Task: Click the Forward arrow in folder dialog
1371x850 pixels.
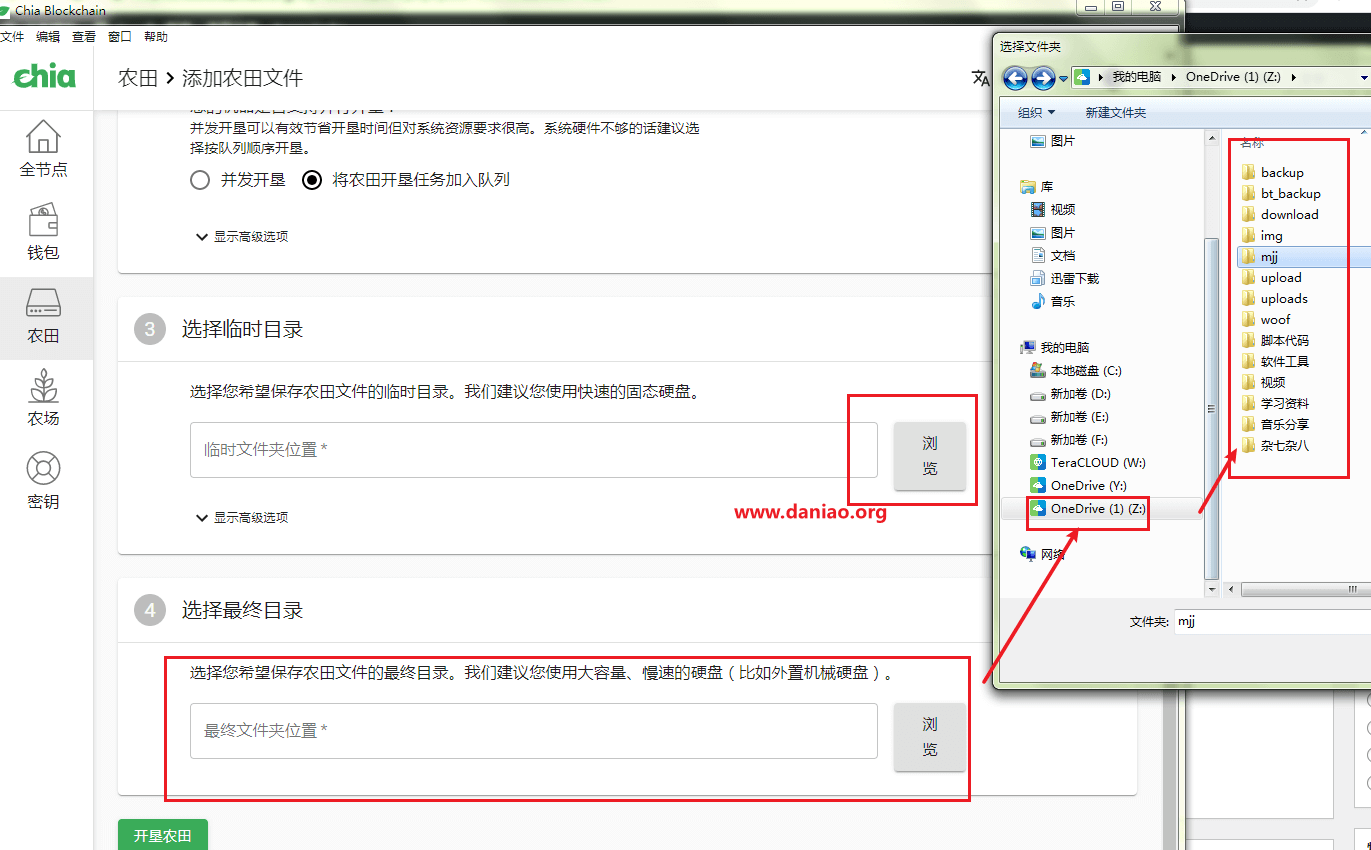Action: (1042, 77)
